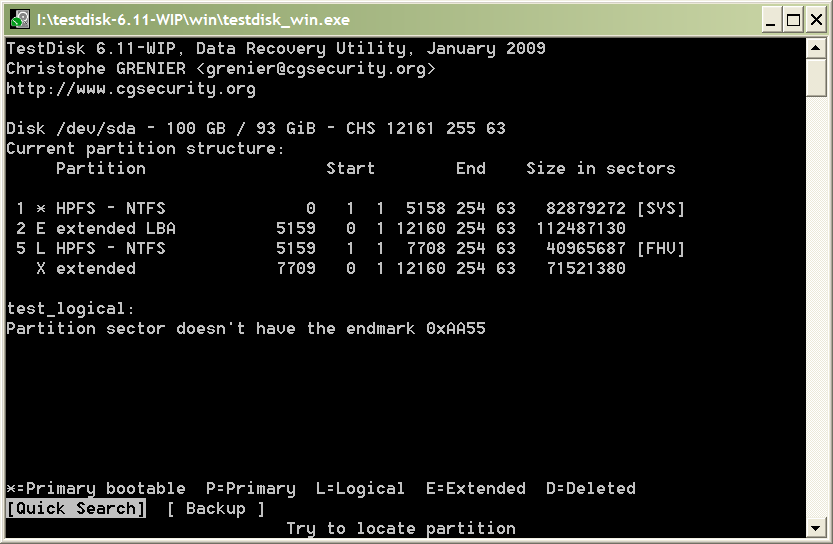Minimize the testdisk_win.exe window
The height and width of the screenshot is (544, 833).
click(771, 20)
